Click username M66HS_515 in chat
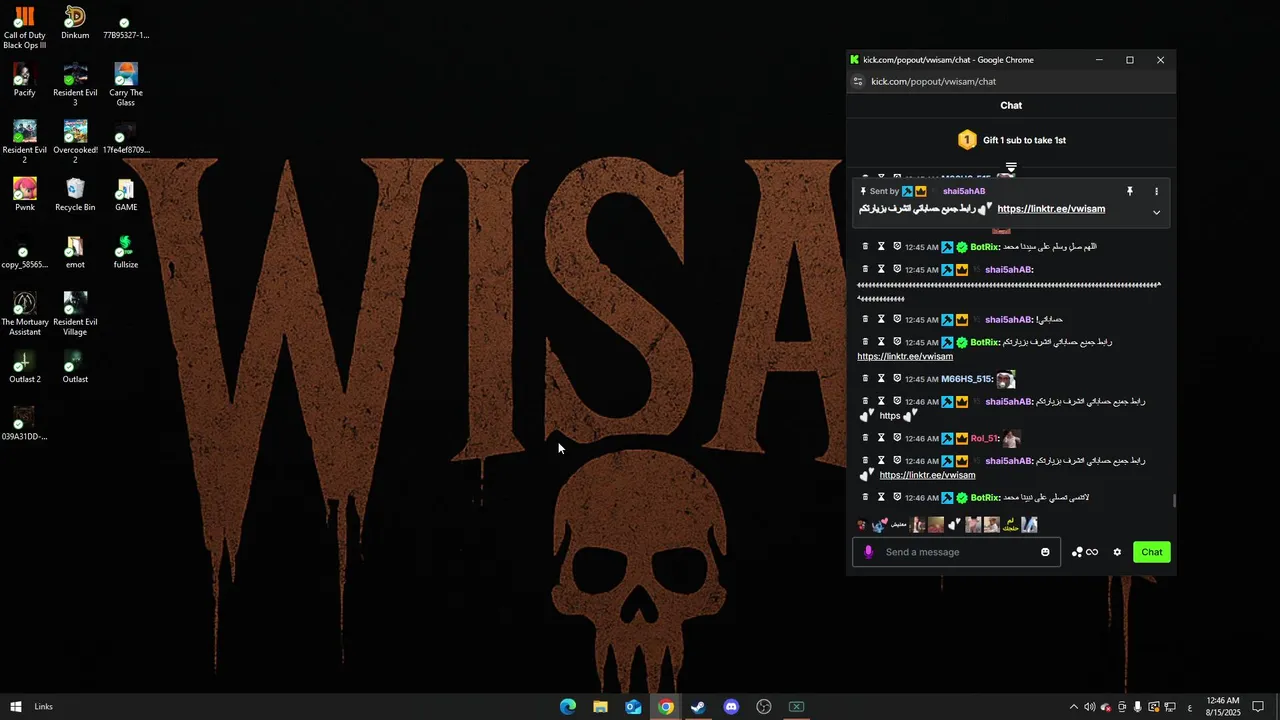 click(967, 379)
